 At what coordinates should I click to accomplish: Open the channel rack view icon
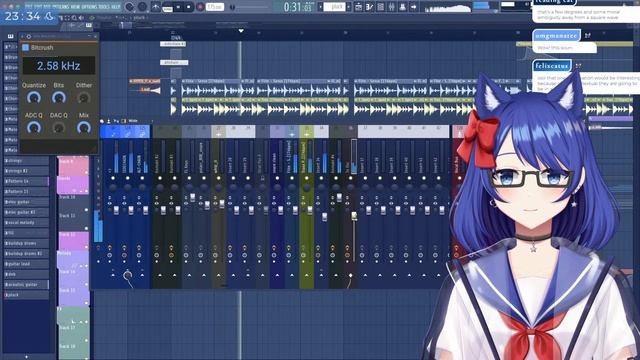click(x=380, y=7)
